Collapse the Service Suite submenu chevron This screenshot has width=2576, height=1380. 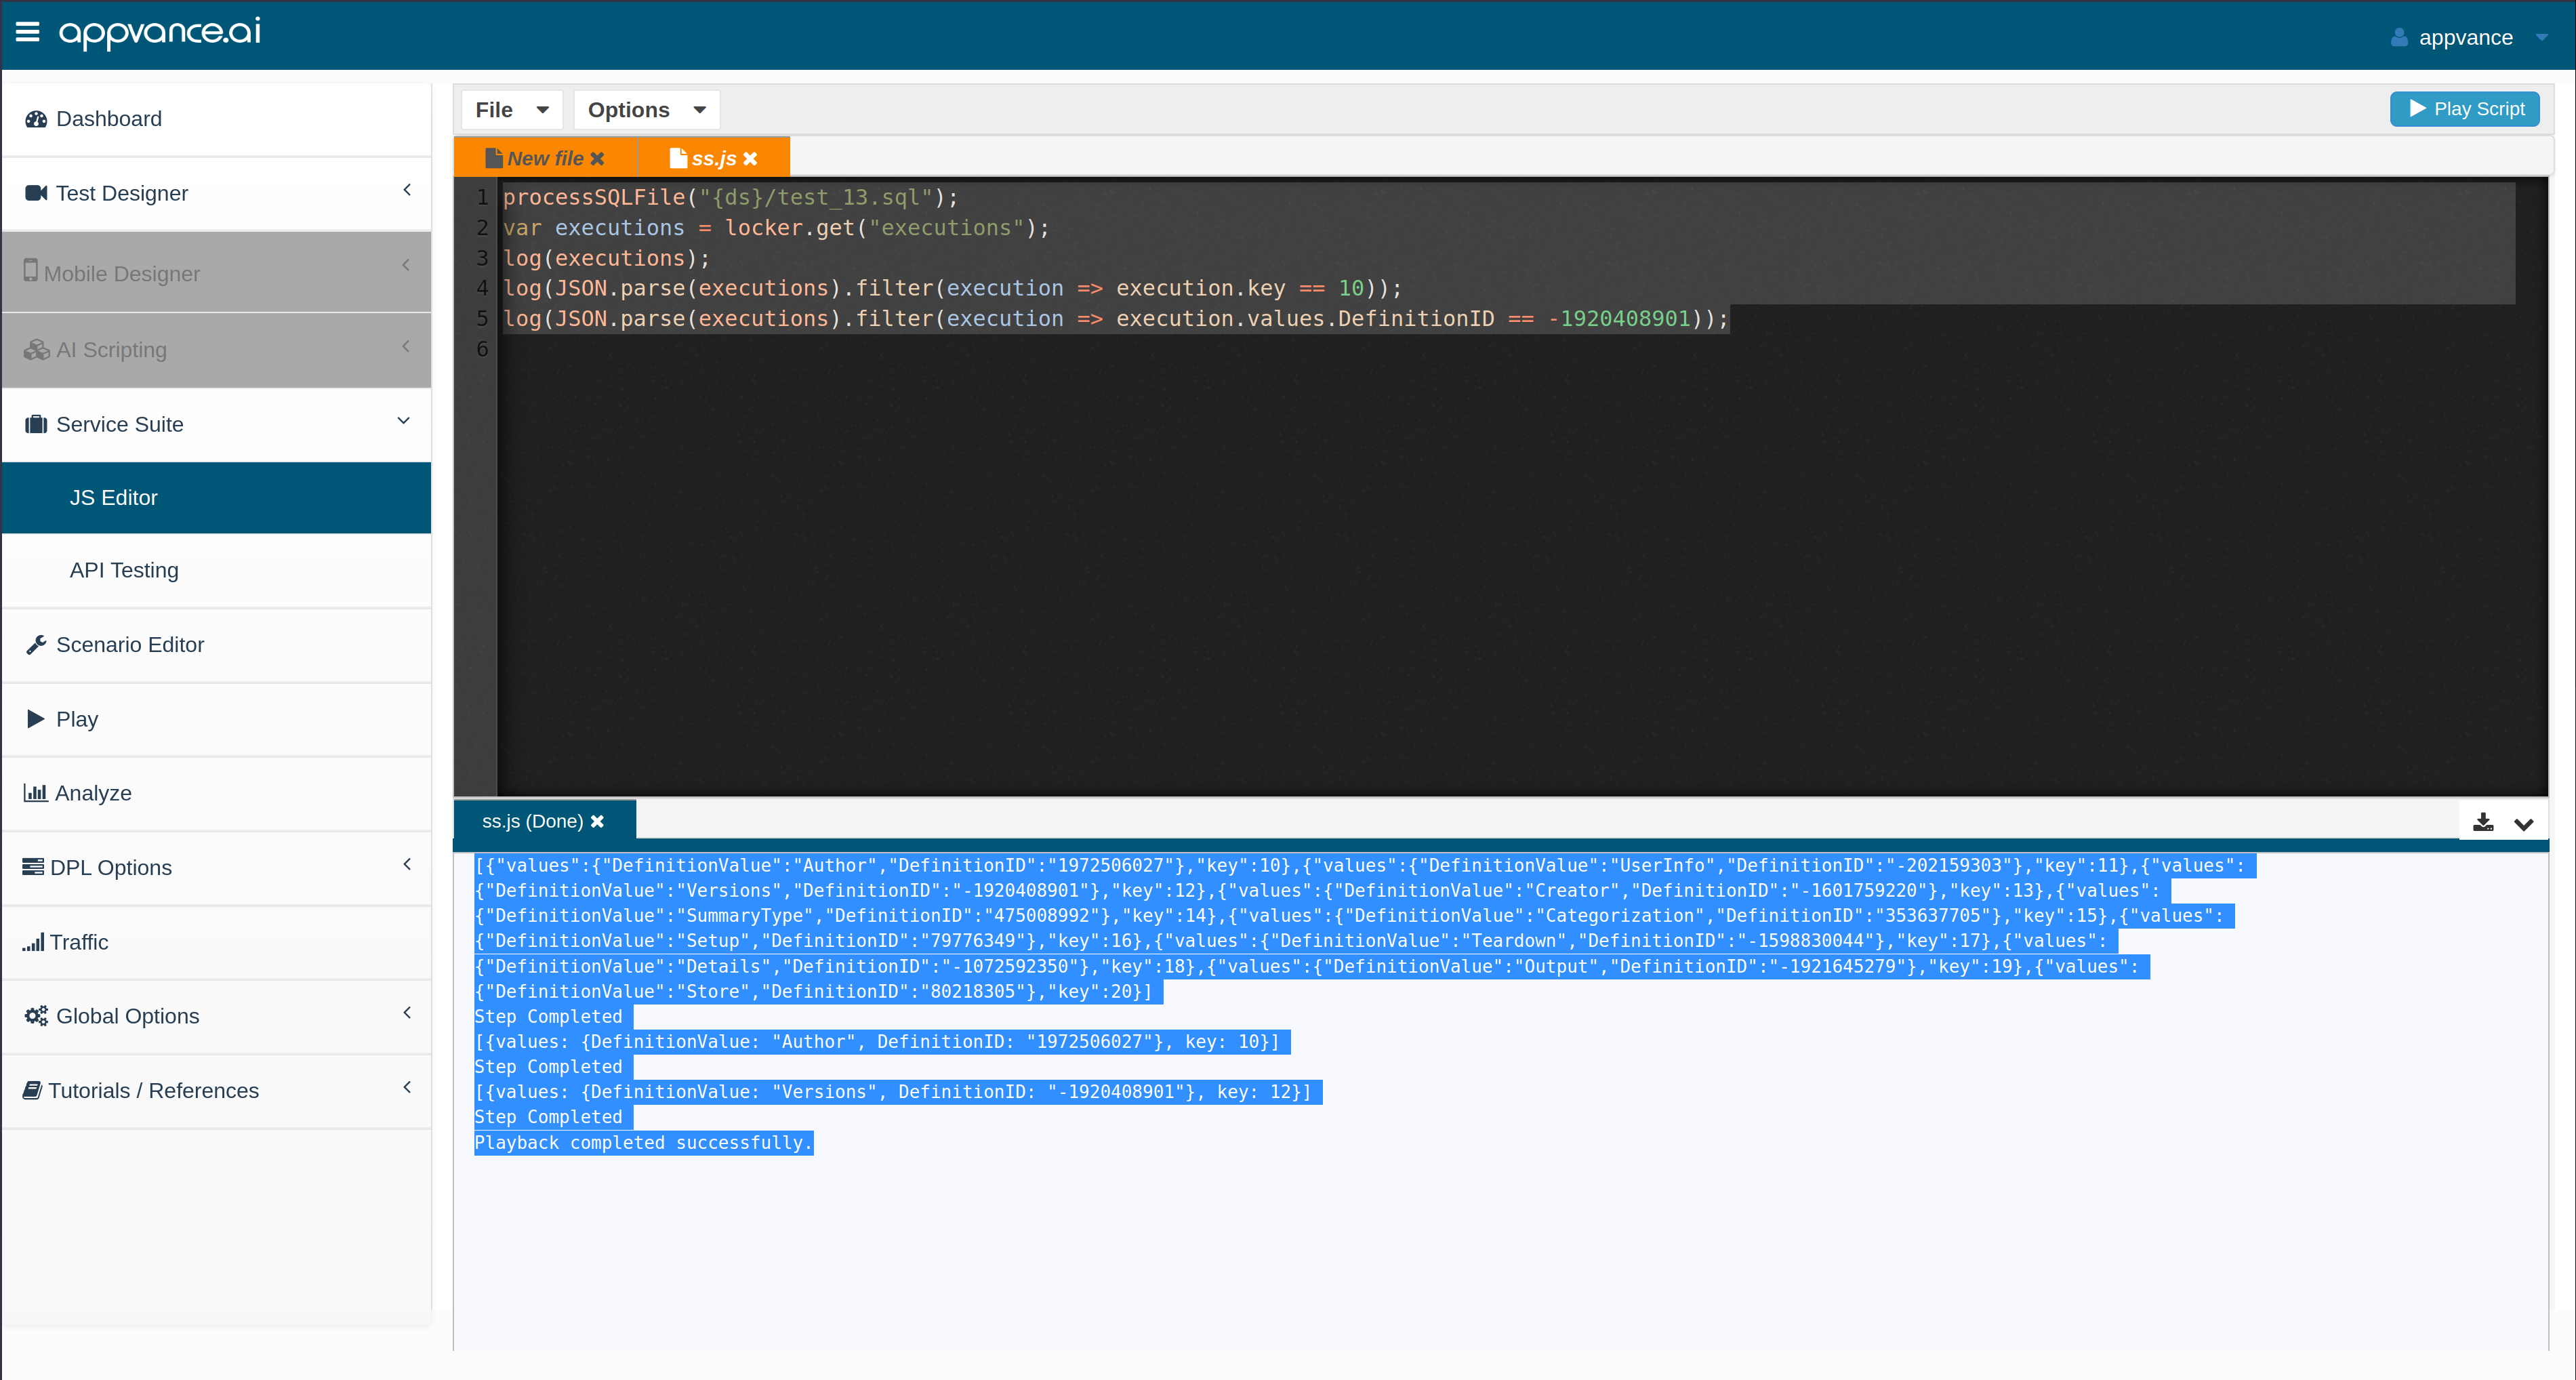[404, 421]
